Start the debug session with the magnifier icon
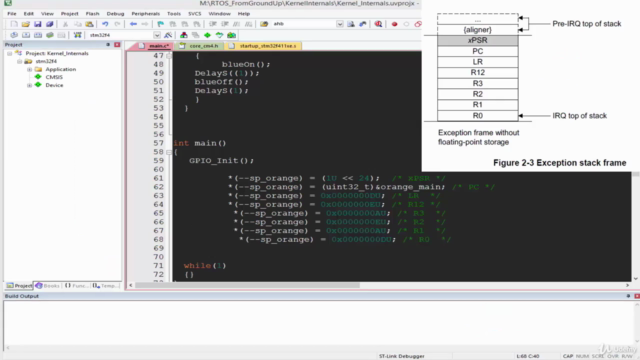Screen dimensions: 640x360 tap(378, 24)
